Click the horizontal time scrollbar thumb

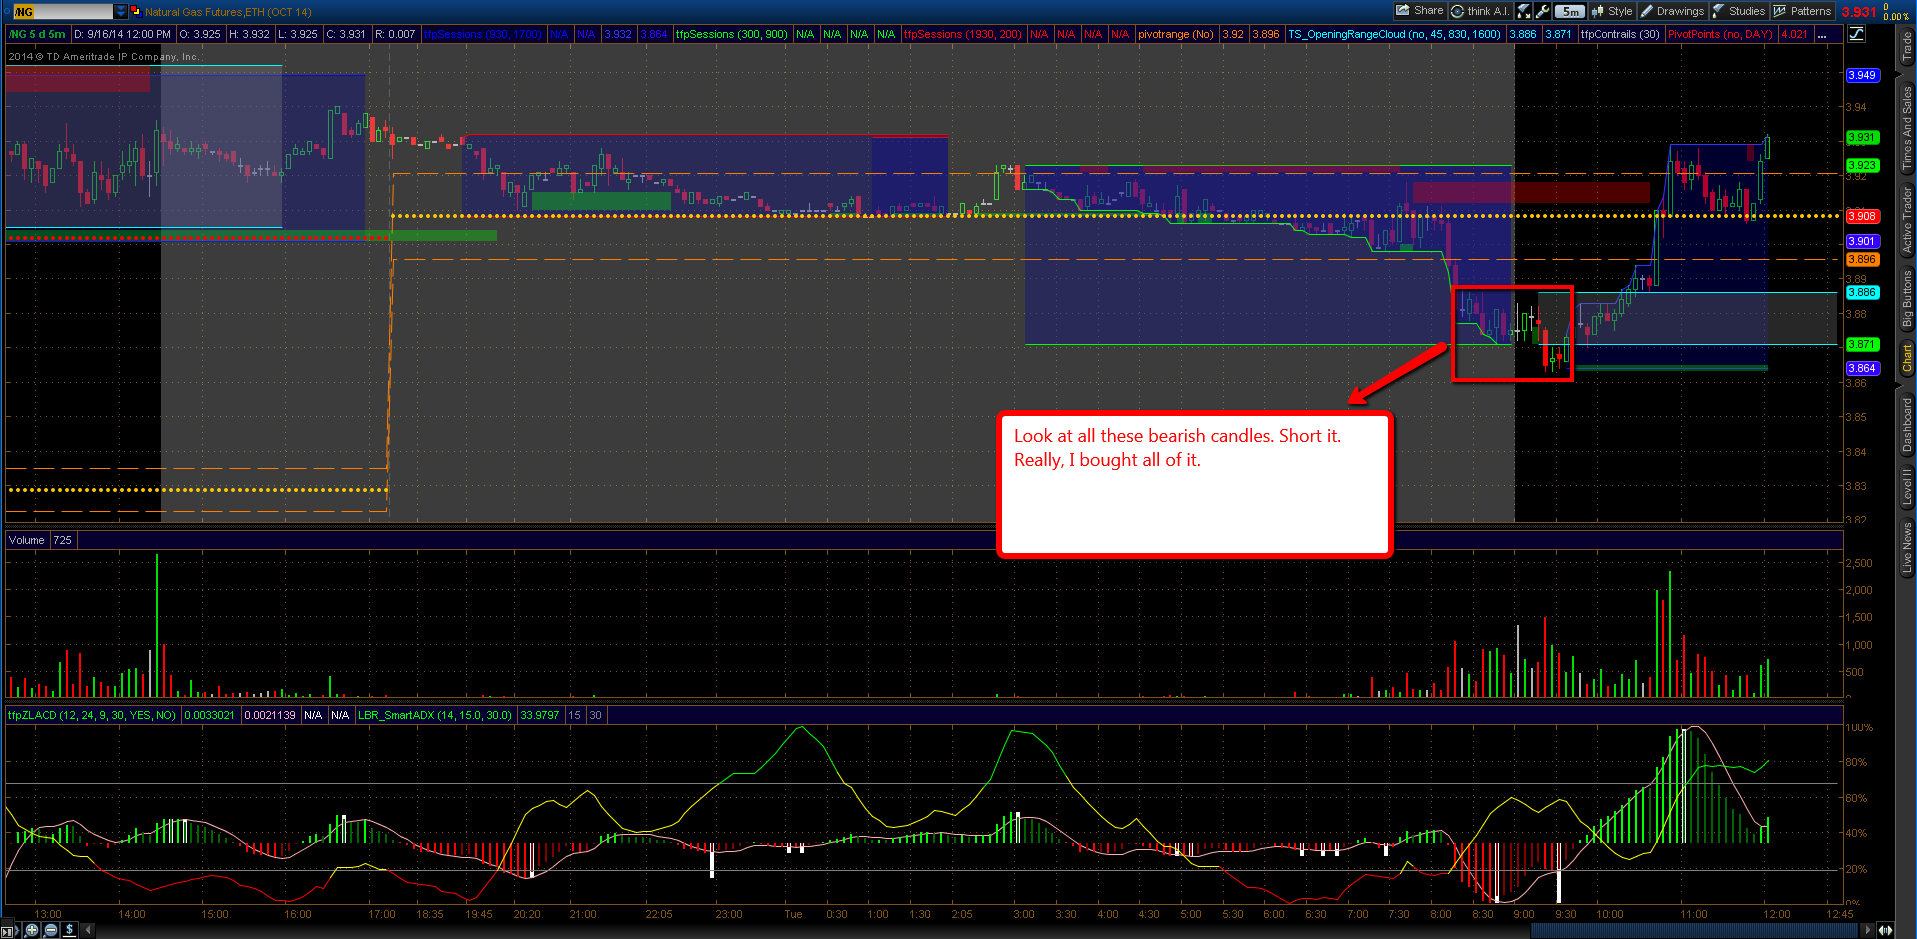1694,930
